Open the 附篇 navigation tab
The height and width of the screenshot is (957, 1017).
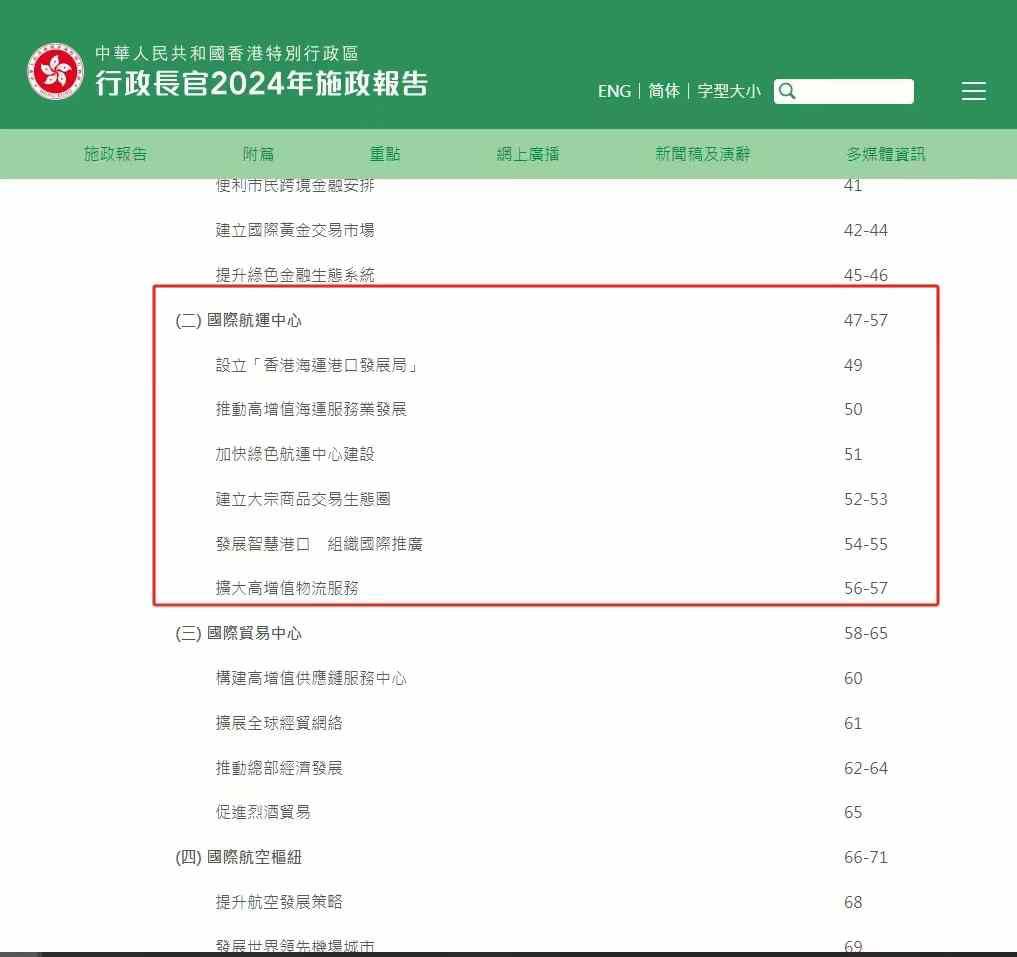coord(259,154)
